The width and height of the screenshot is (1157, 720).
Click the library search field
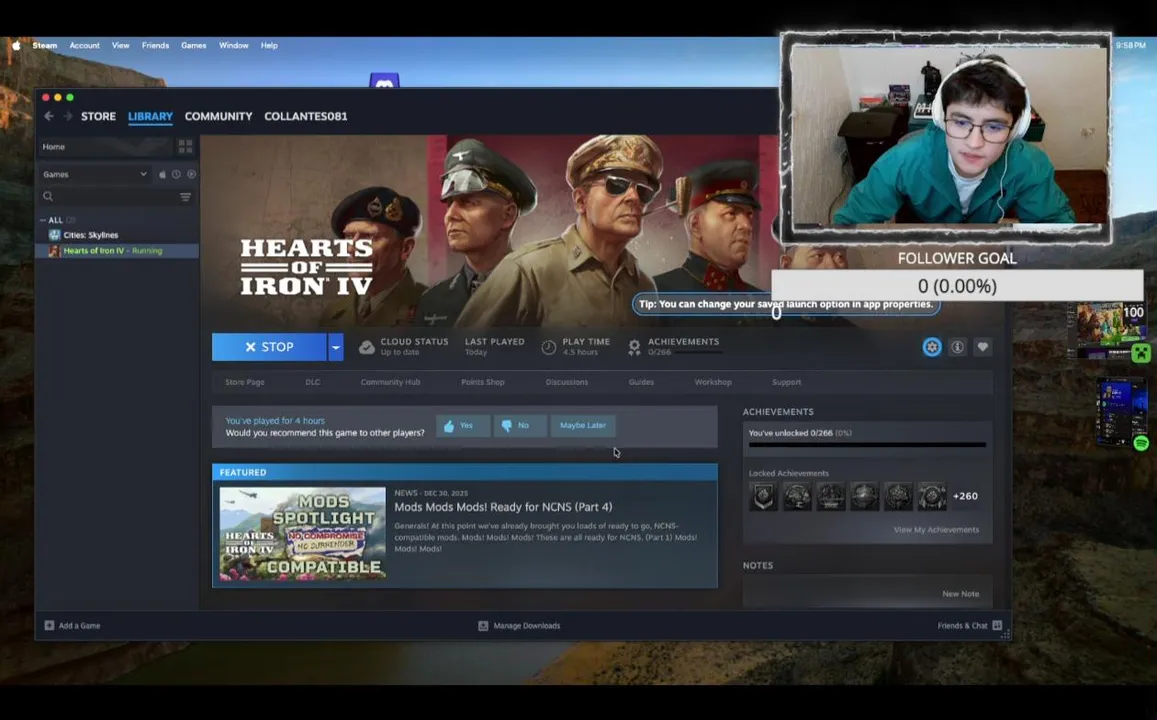click(108, 196)
